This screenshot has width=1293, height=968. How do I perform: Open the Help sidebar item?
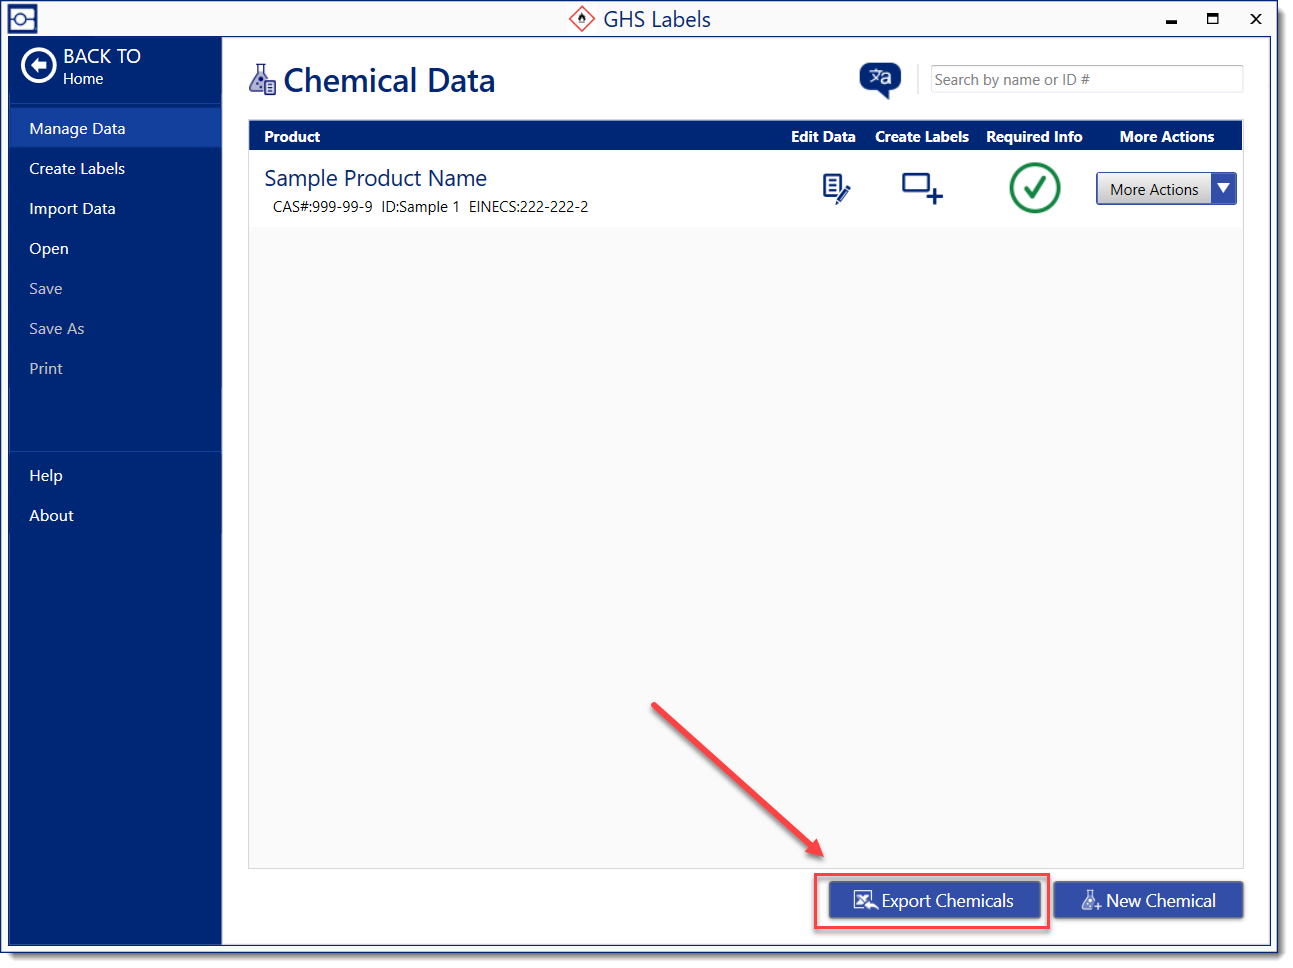click(x=46, y=476)
